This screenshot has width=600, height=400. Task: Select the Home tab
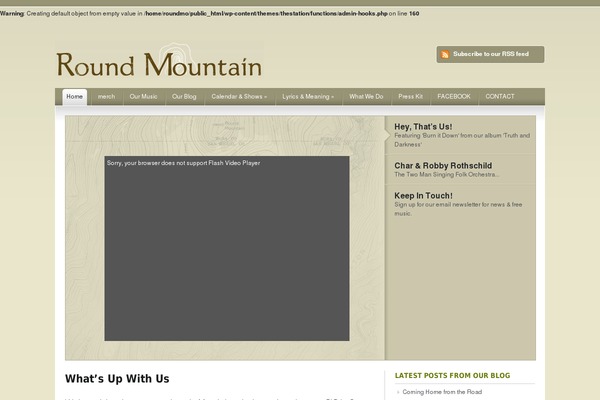pyautogui.click(x=75, y=96)
